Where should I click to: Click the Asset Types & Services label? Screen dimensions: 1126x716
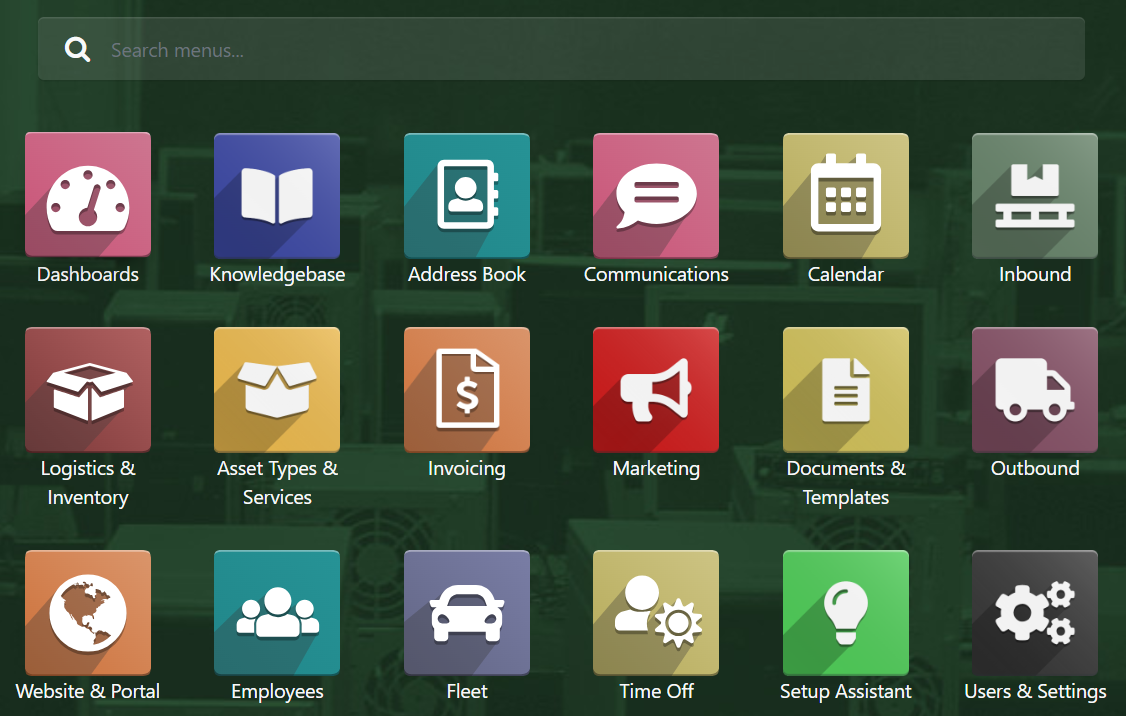pyautogui.click(x=277, y=483)
